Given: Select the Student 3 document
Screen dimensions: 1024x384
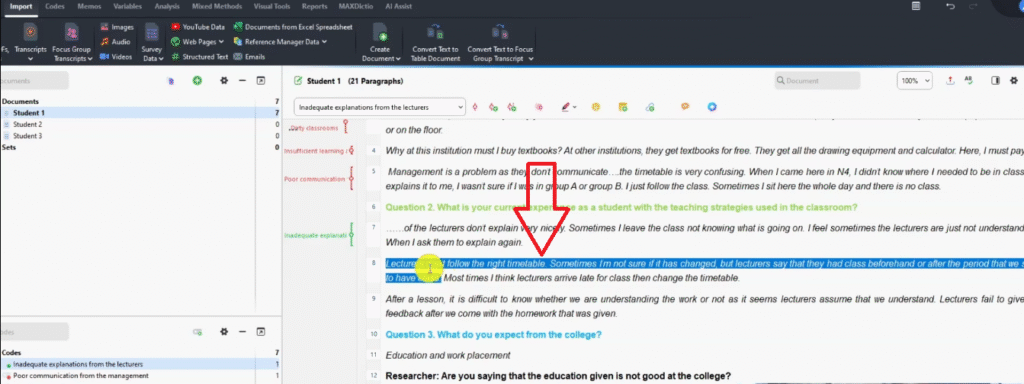Looking at the screenshot, I should tap(140, 136).
